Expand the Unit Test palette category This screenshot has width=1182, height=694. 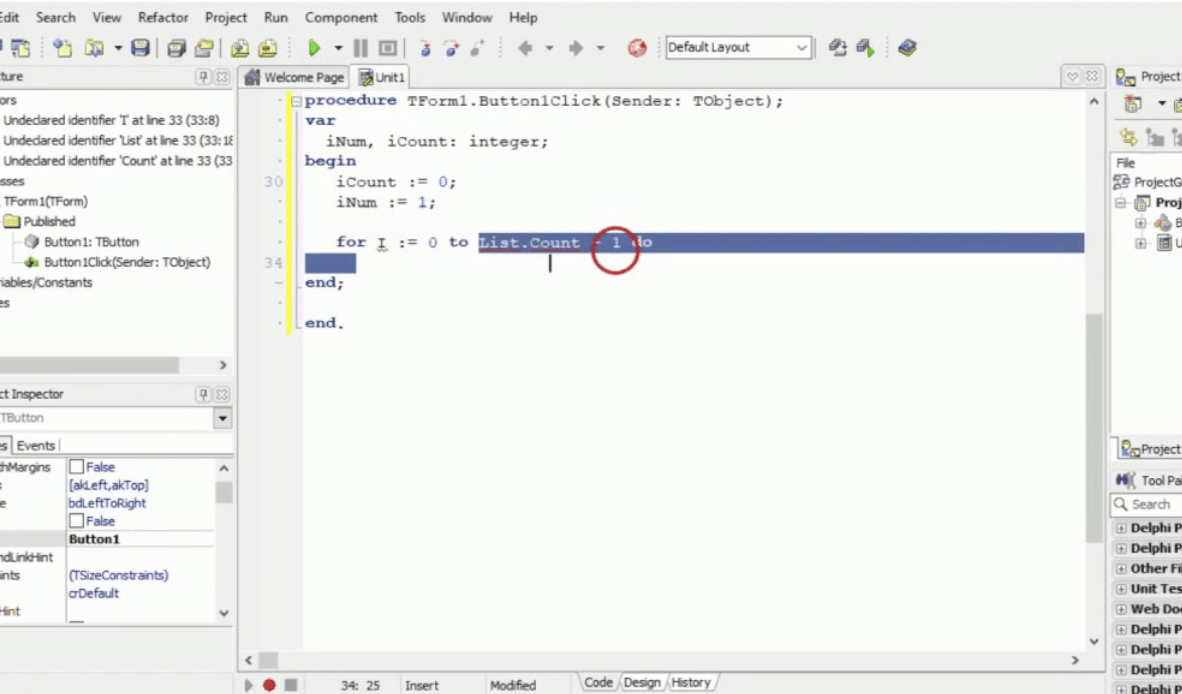(x=1121, y=589)
